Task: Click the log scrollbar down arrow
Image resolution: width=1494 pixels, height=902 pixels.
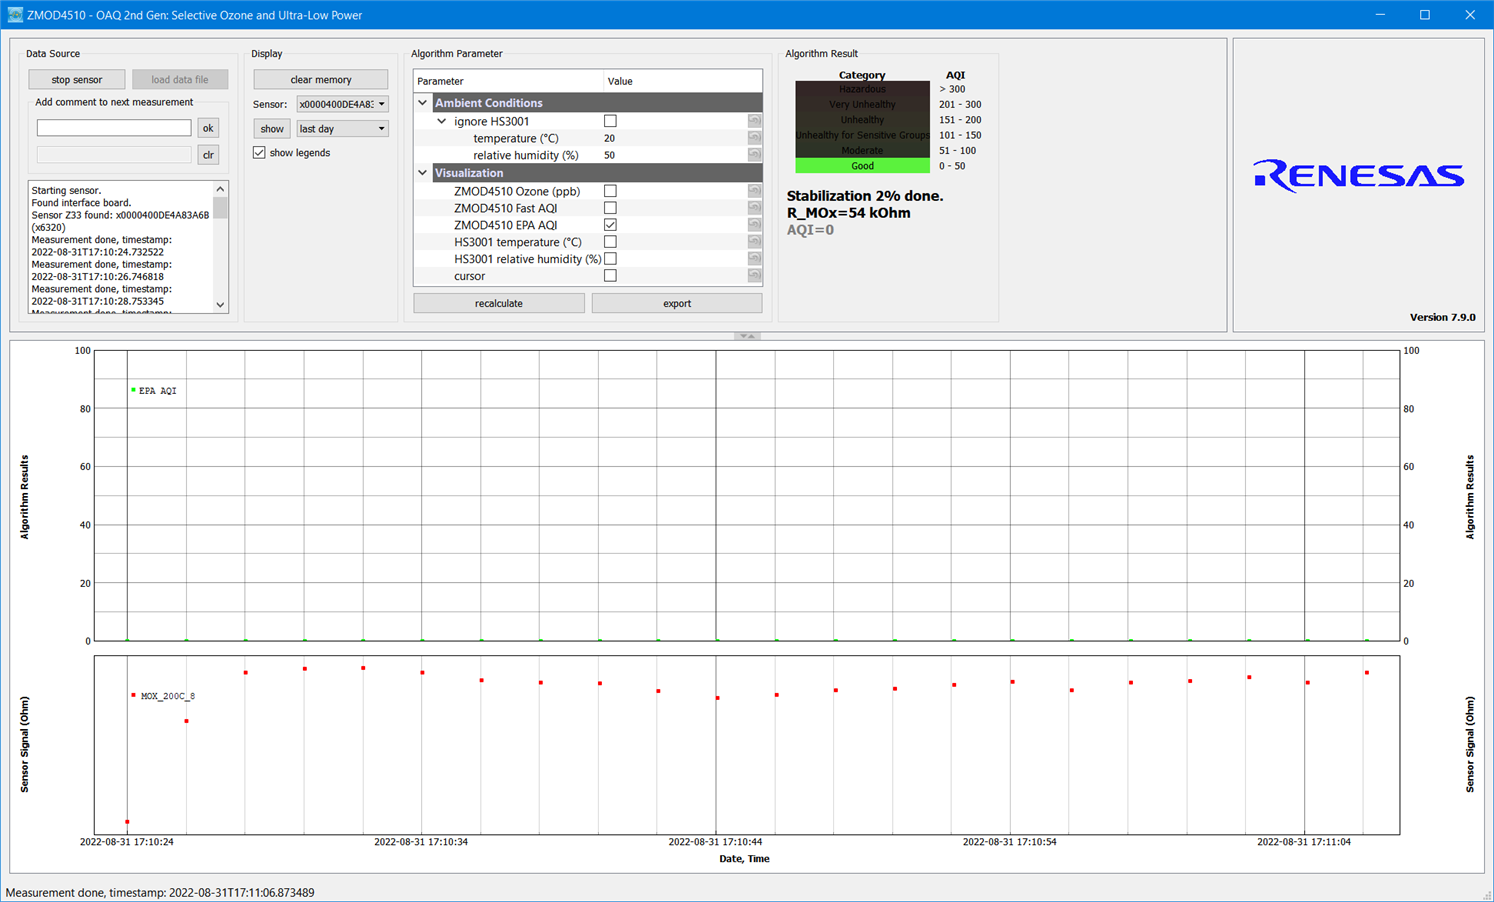Action: (x=220, y=305)
